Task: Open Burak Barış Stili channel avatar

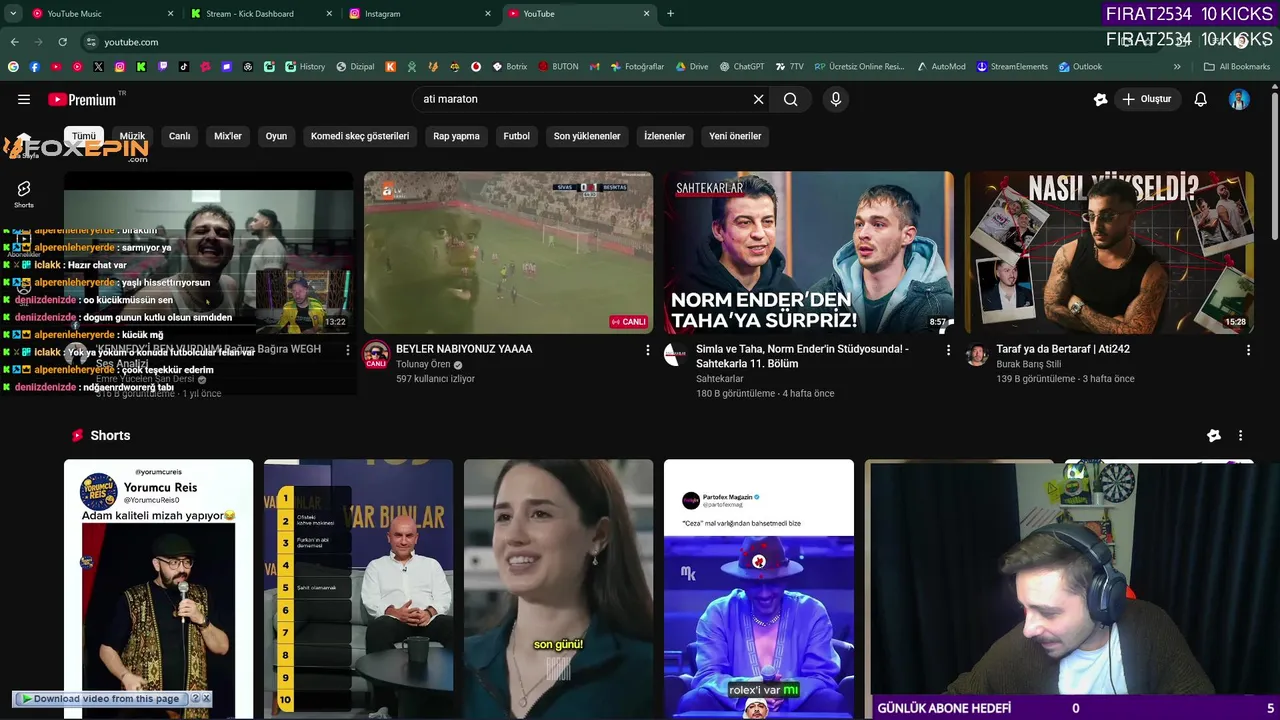Action: [976, 354]
